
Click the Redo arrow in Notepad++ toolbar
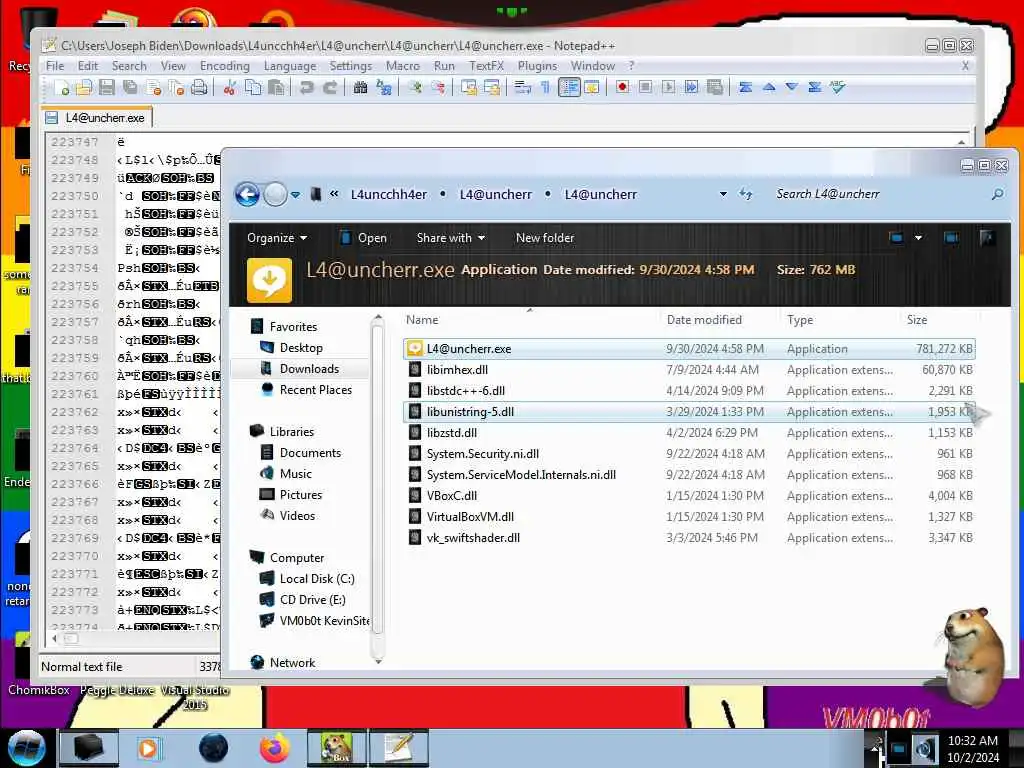pyautogui.click(x=330, y=87)
